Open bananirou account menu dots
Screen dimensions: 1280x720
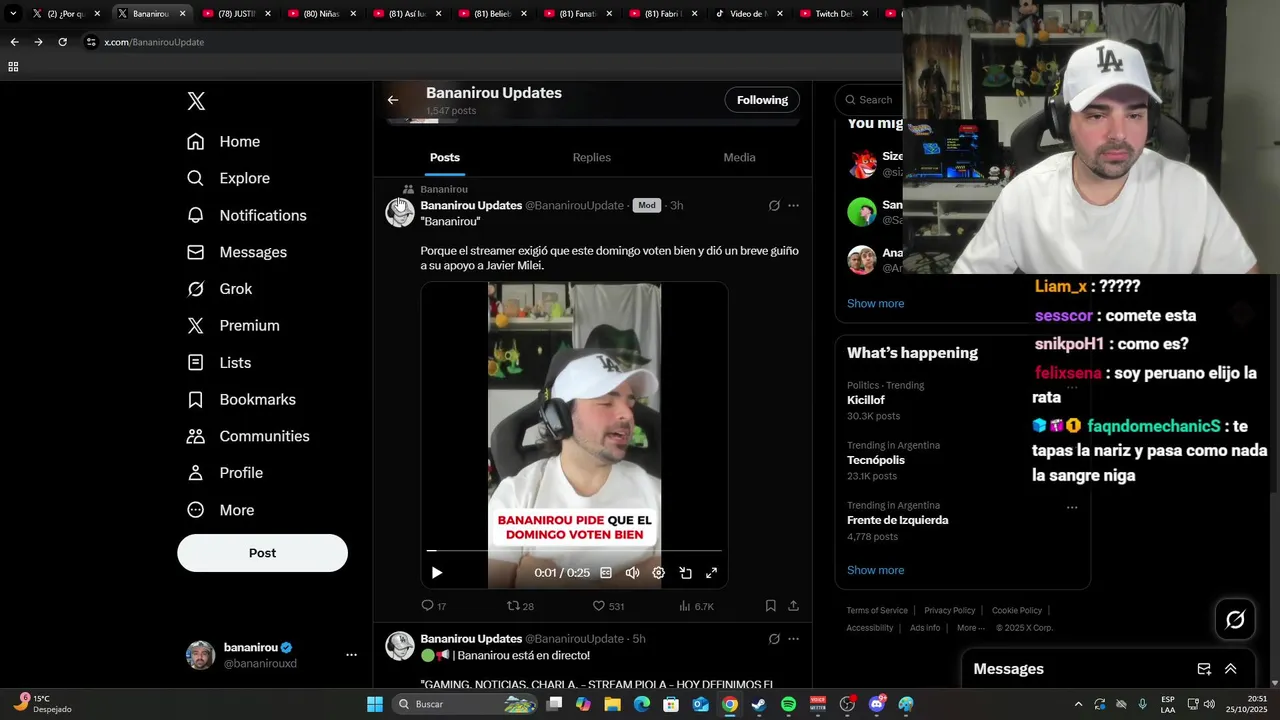pos(351,655)
